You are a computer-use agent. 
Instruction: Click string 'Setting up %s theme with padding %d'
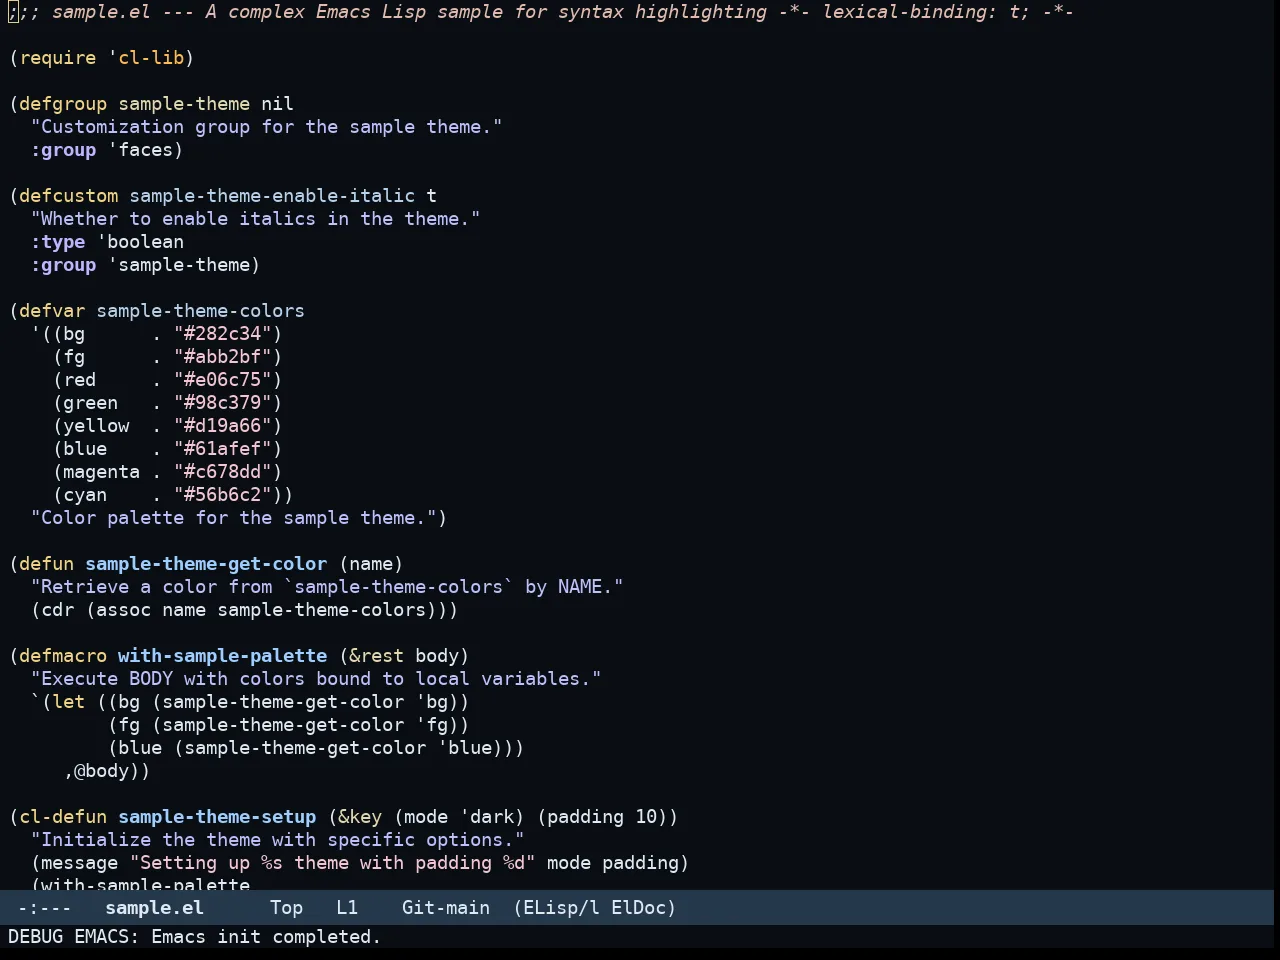[333, 863]
